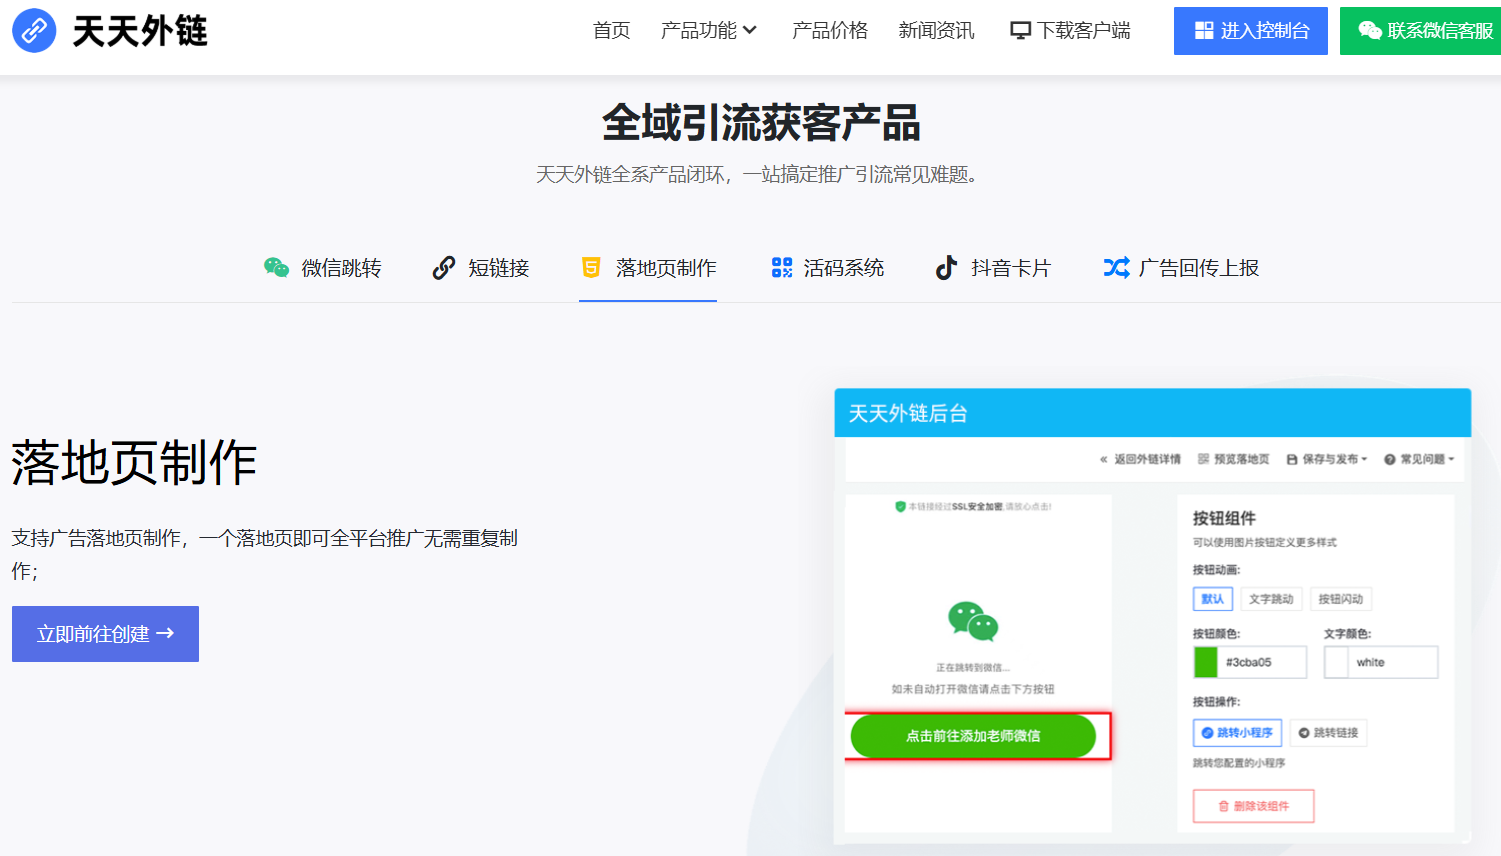Click the 进入控制台 button
1501x856 pixels.
(1250, 31)
